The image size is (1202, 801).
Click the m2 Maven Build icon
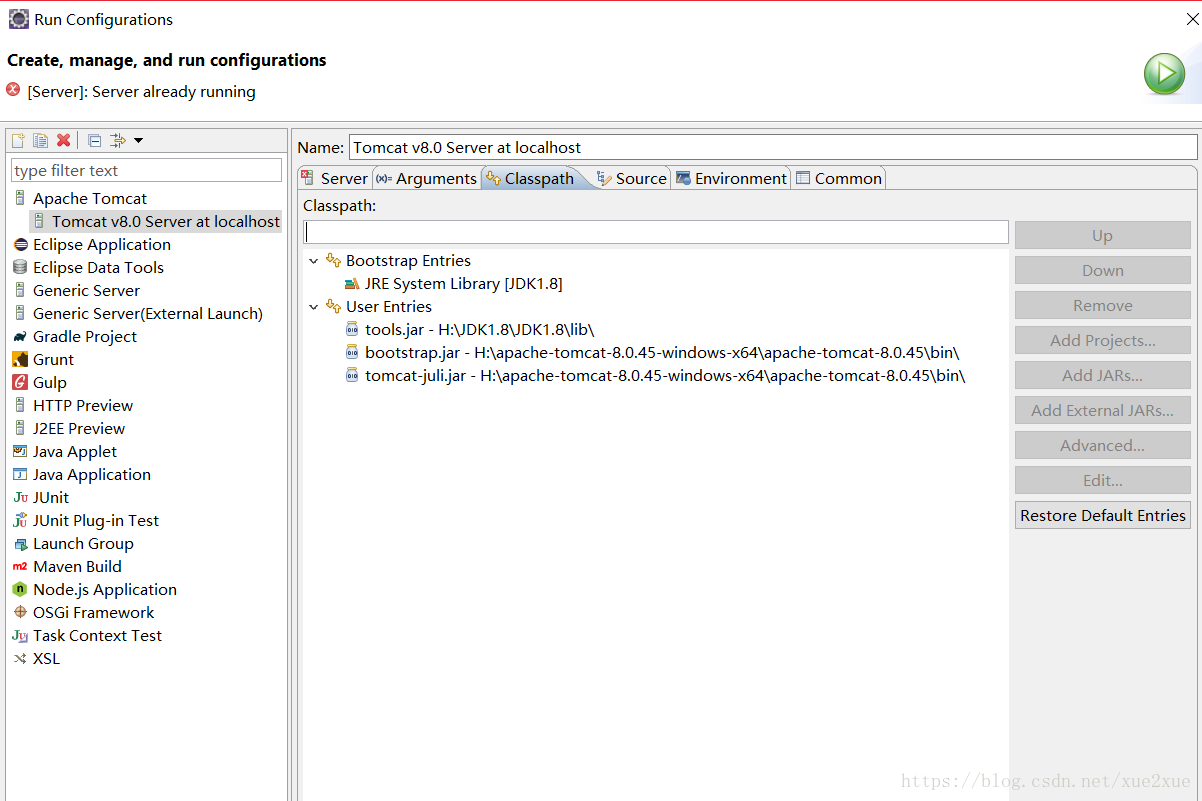pos(21,566)
